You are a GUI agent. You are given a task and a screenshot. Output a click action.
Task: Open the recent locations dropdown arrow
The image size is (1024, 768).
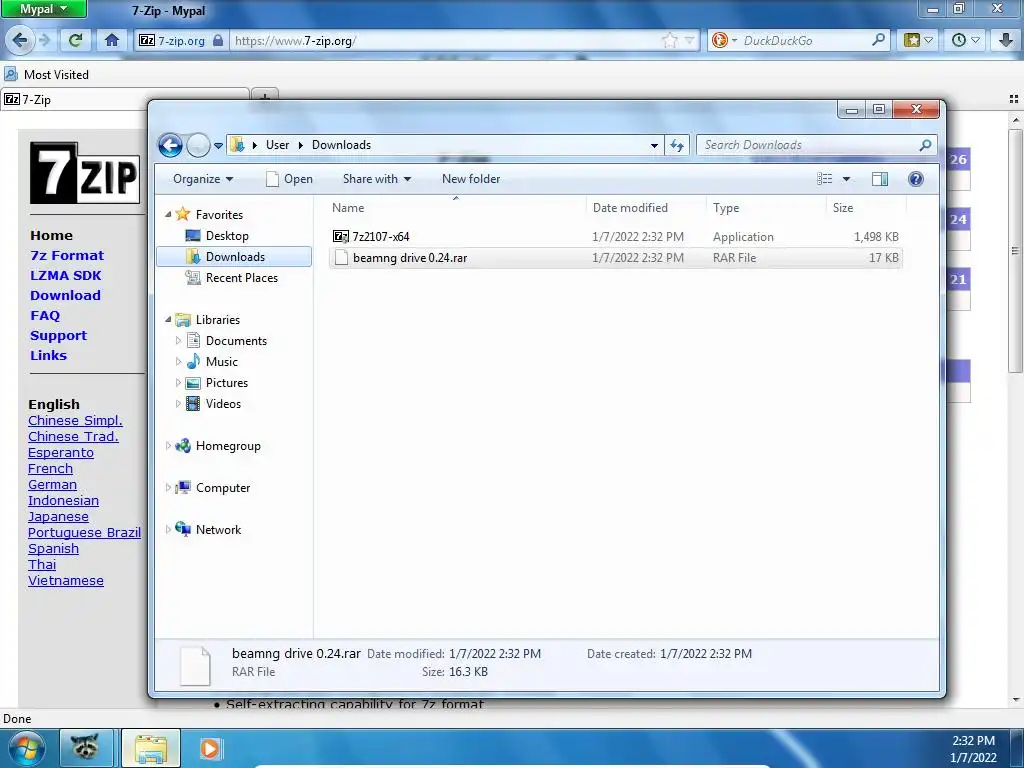pos(218,146)
